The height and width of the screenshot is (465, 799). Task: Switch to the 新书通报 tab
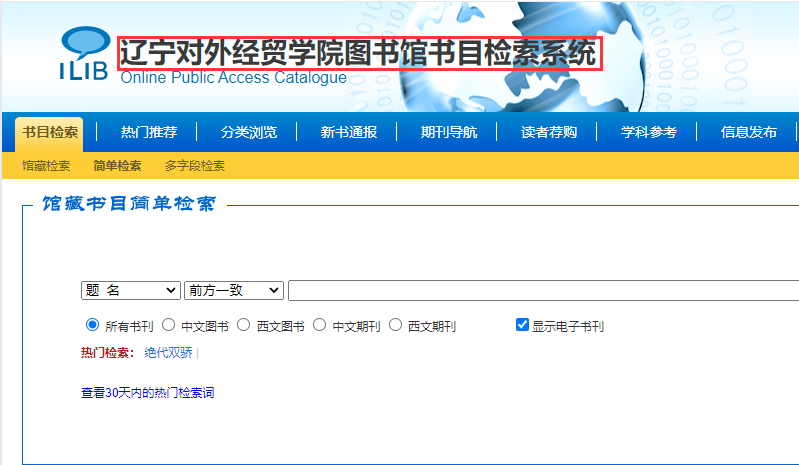point(349,132)
